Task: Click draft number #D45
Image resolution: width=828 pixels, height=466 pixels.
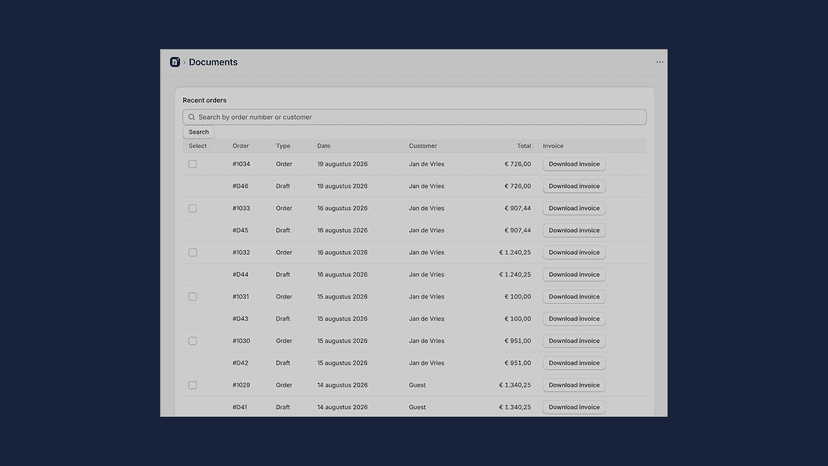Action: (x=240, y=231)
